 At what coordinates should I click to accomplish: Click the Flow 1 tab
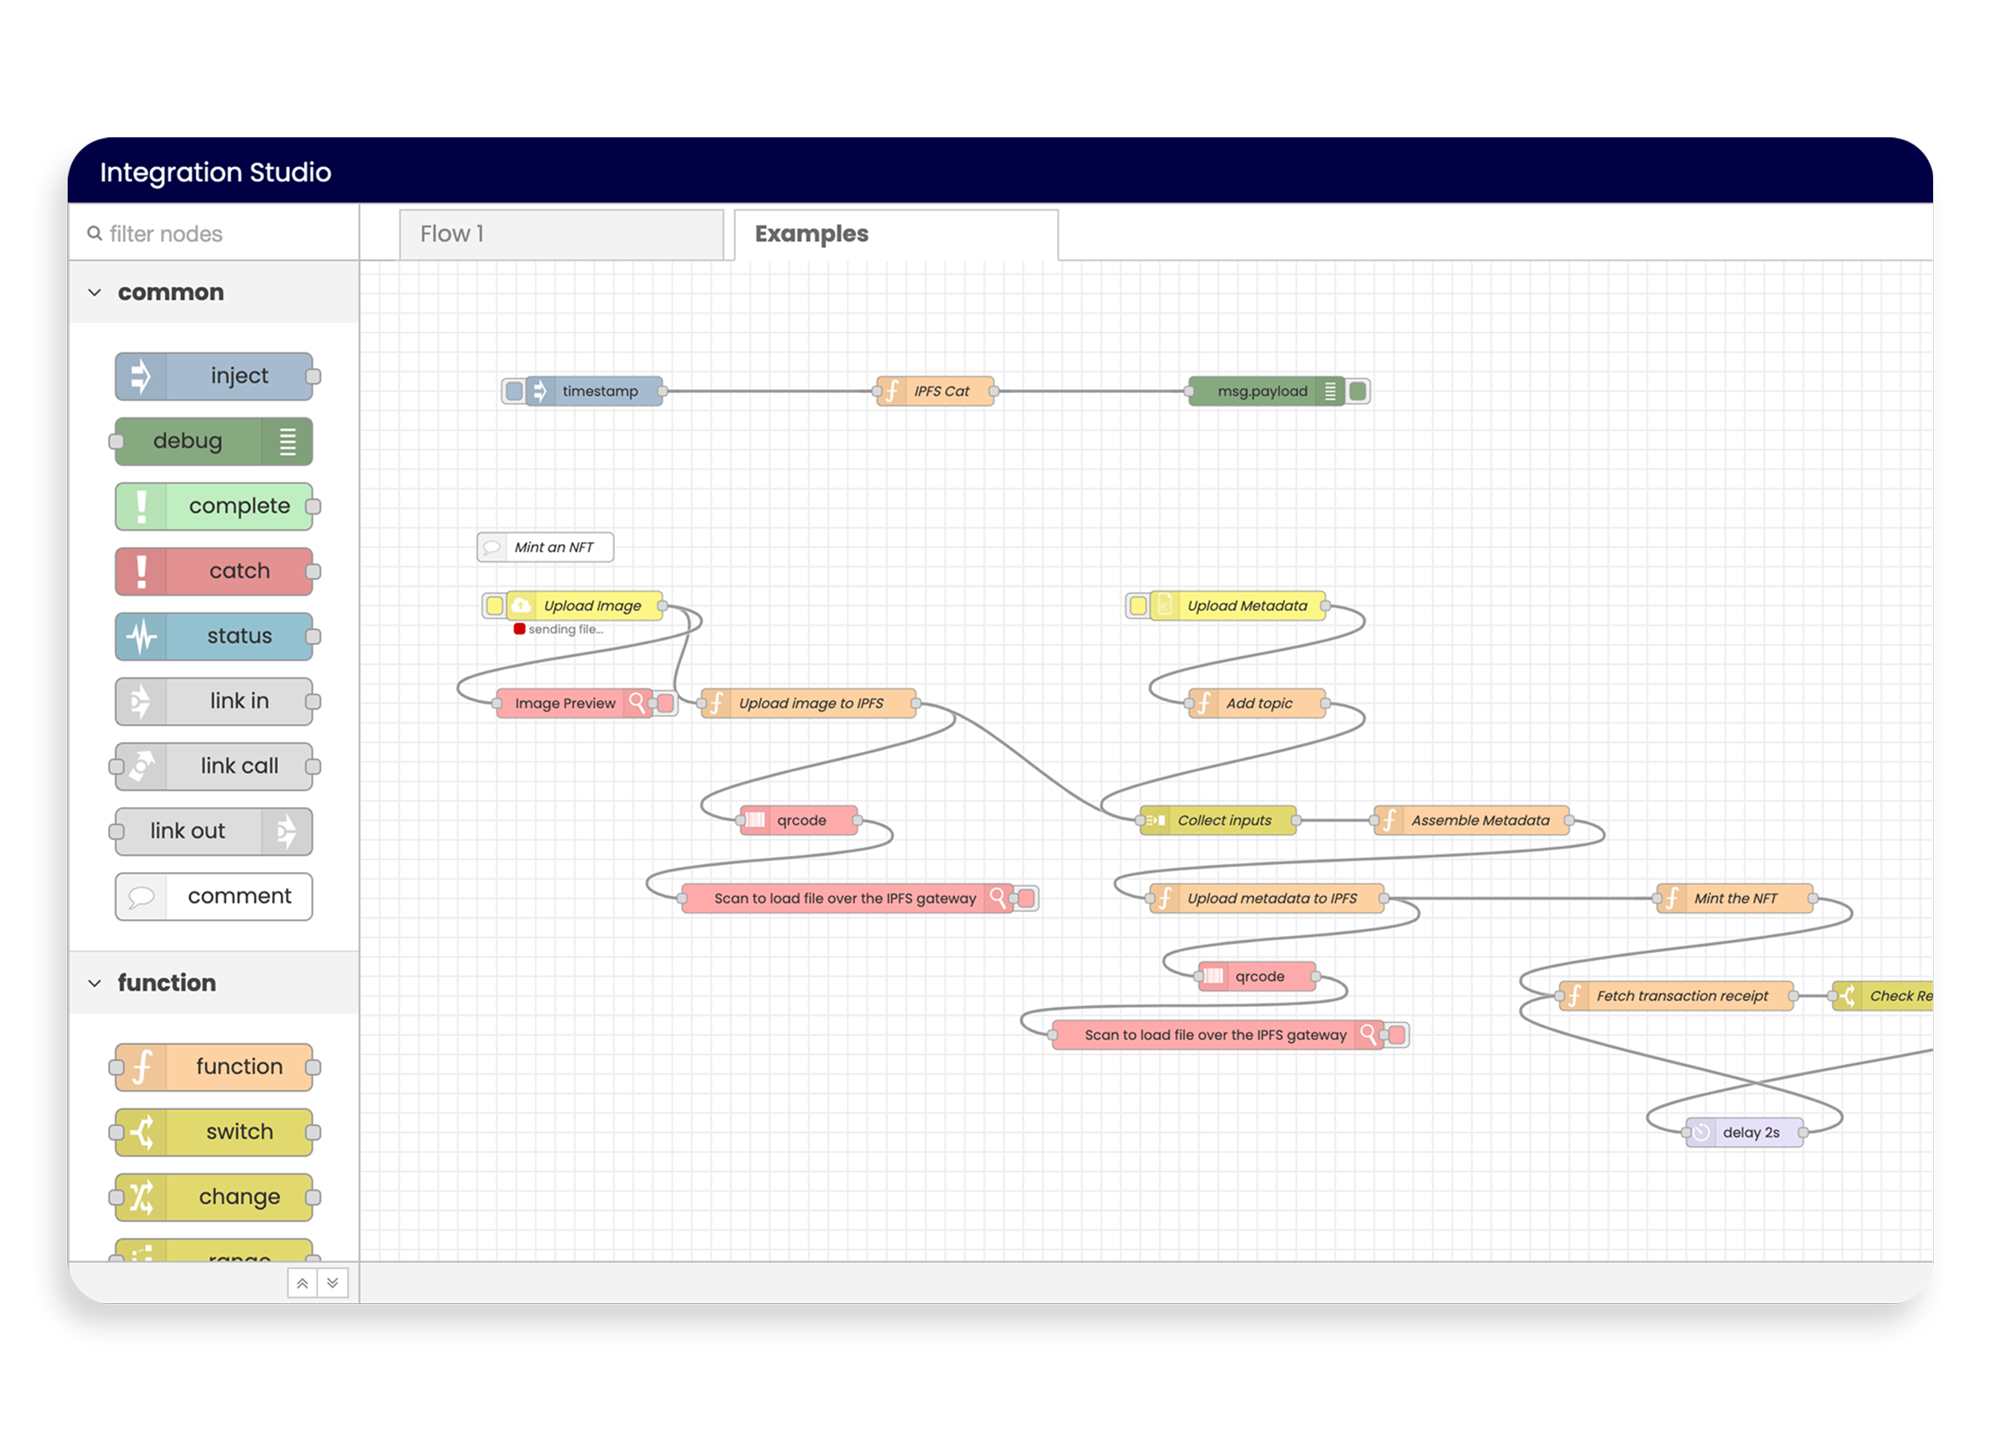564,233
